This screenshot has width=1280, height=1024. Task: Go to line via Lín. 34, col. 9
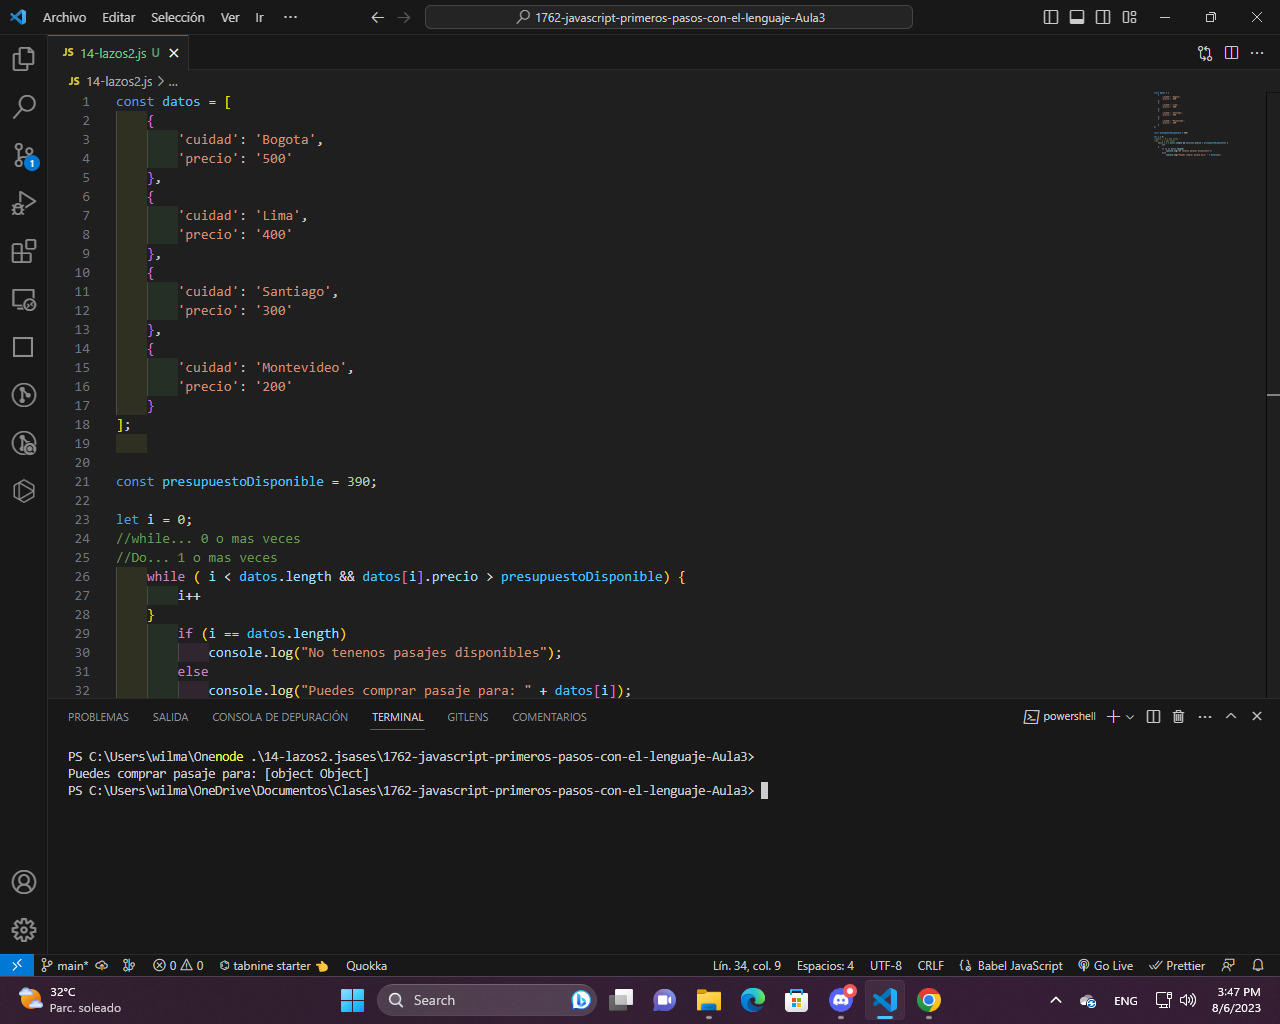747,965
